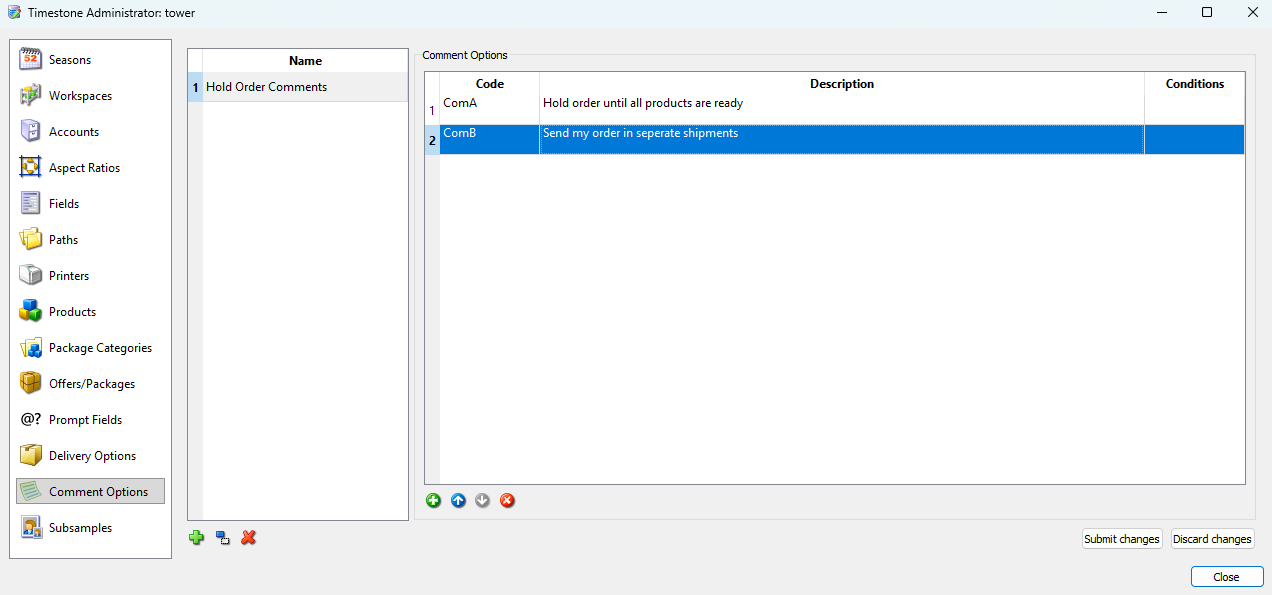Click the Submit changes button
The height and width of the screenshot is (595, 1272).
pos(1121,538)
